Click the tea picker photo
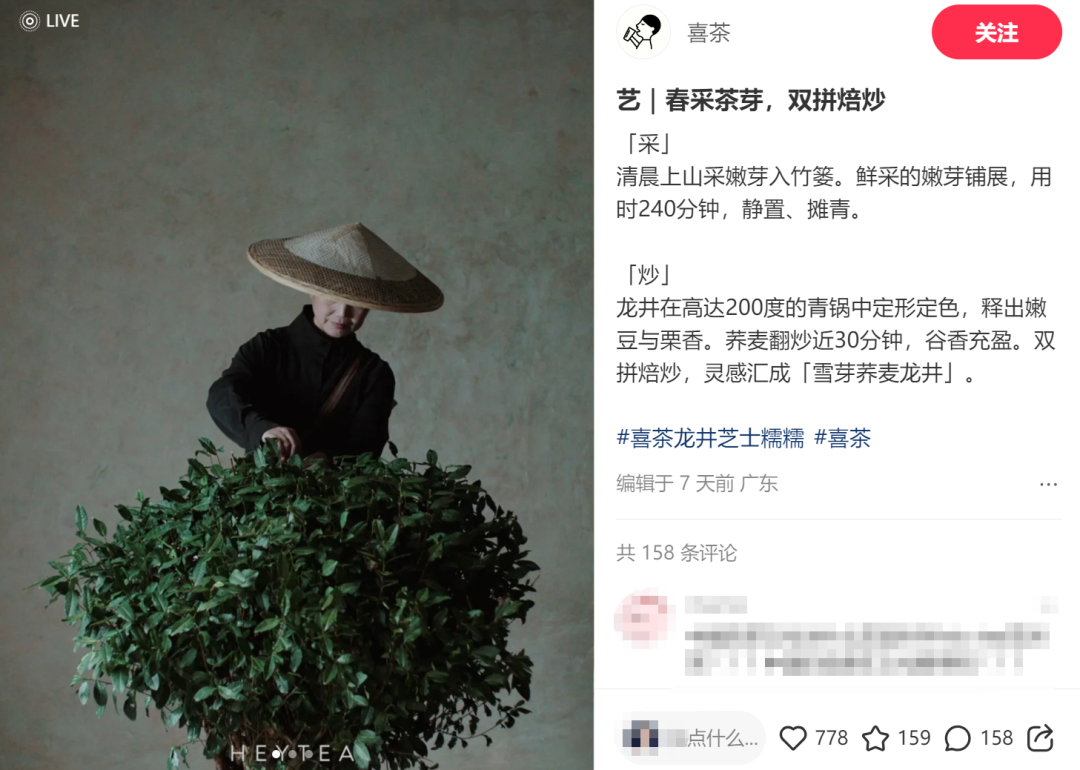This screenshot has width=1080, height=770. [297, 385]
